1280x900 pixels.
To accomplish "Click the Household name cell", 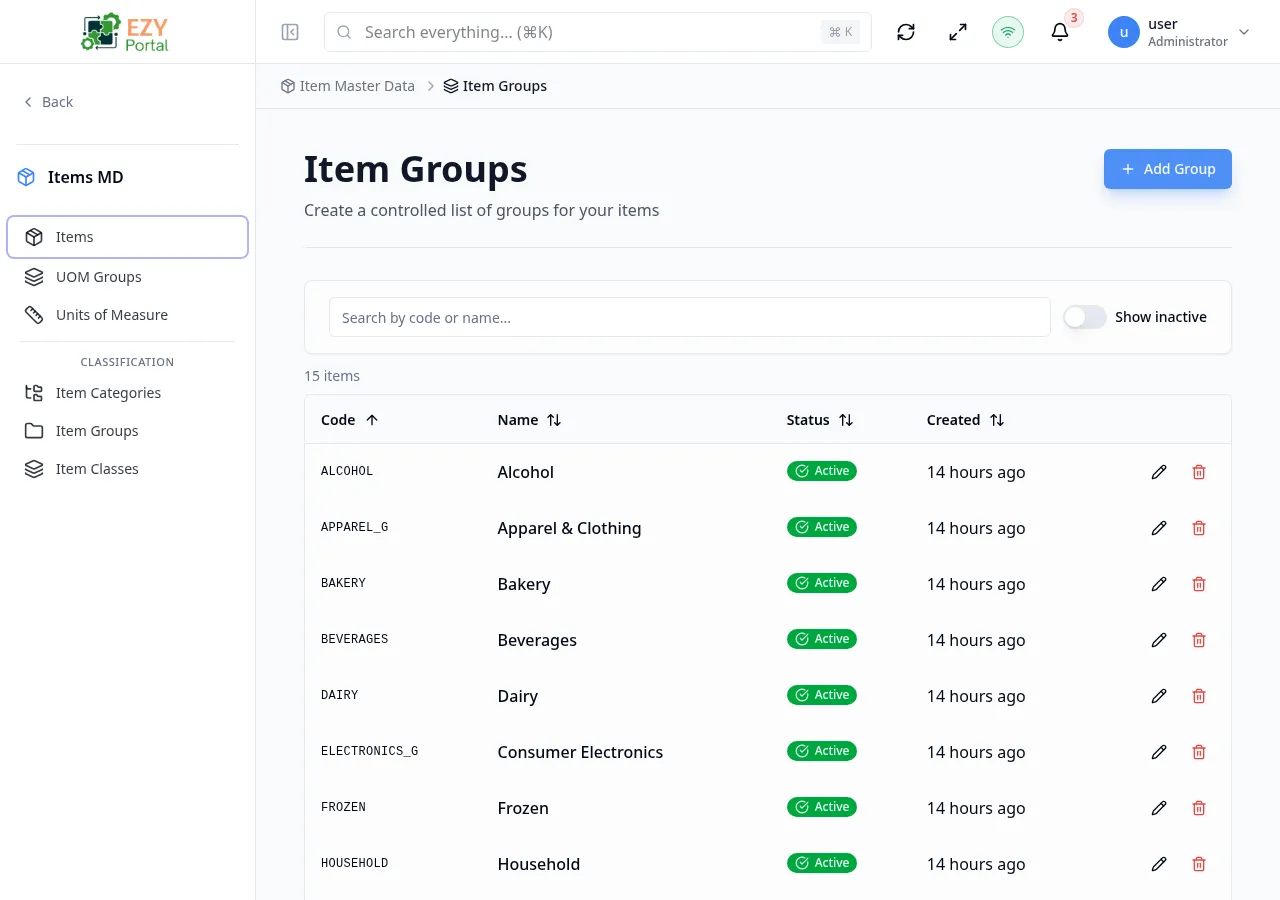I will tap(539, 864).
